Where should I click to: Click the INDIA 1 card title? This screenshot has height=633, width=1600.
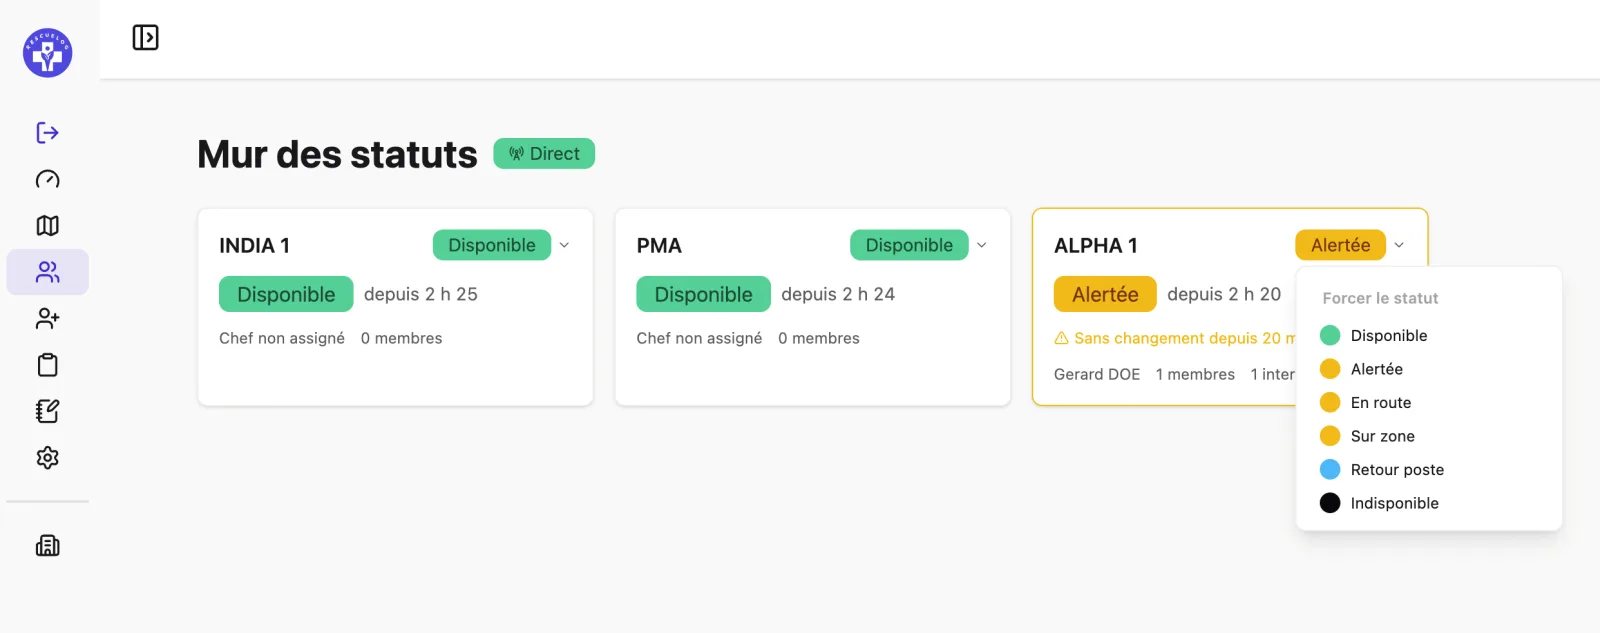(254, 246)
